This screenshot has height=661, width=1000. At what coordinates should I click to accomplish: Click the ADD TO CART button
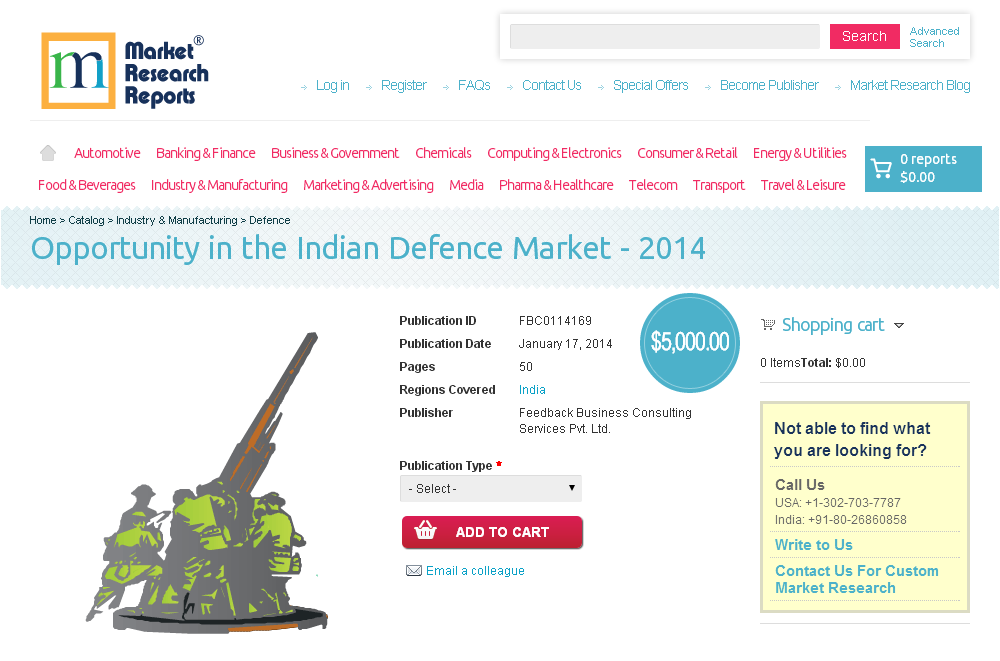click(492, 532)
